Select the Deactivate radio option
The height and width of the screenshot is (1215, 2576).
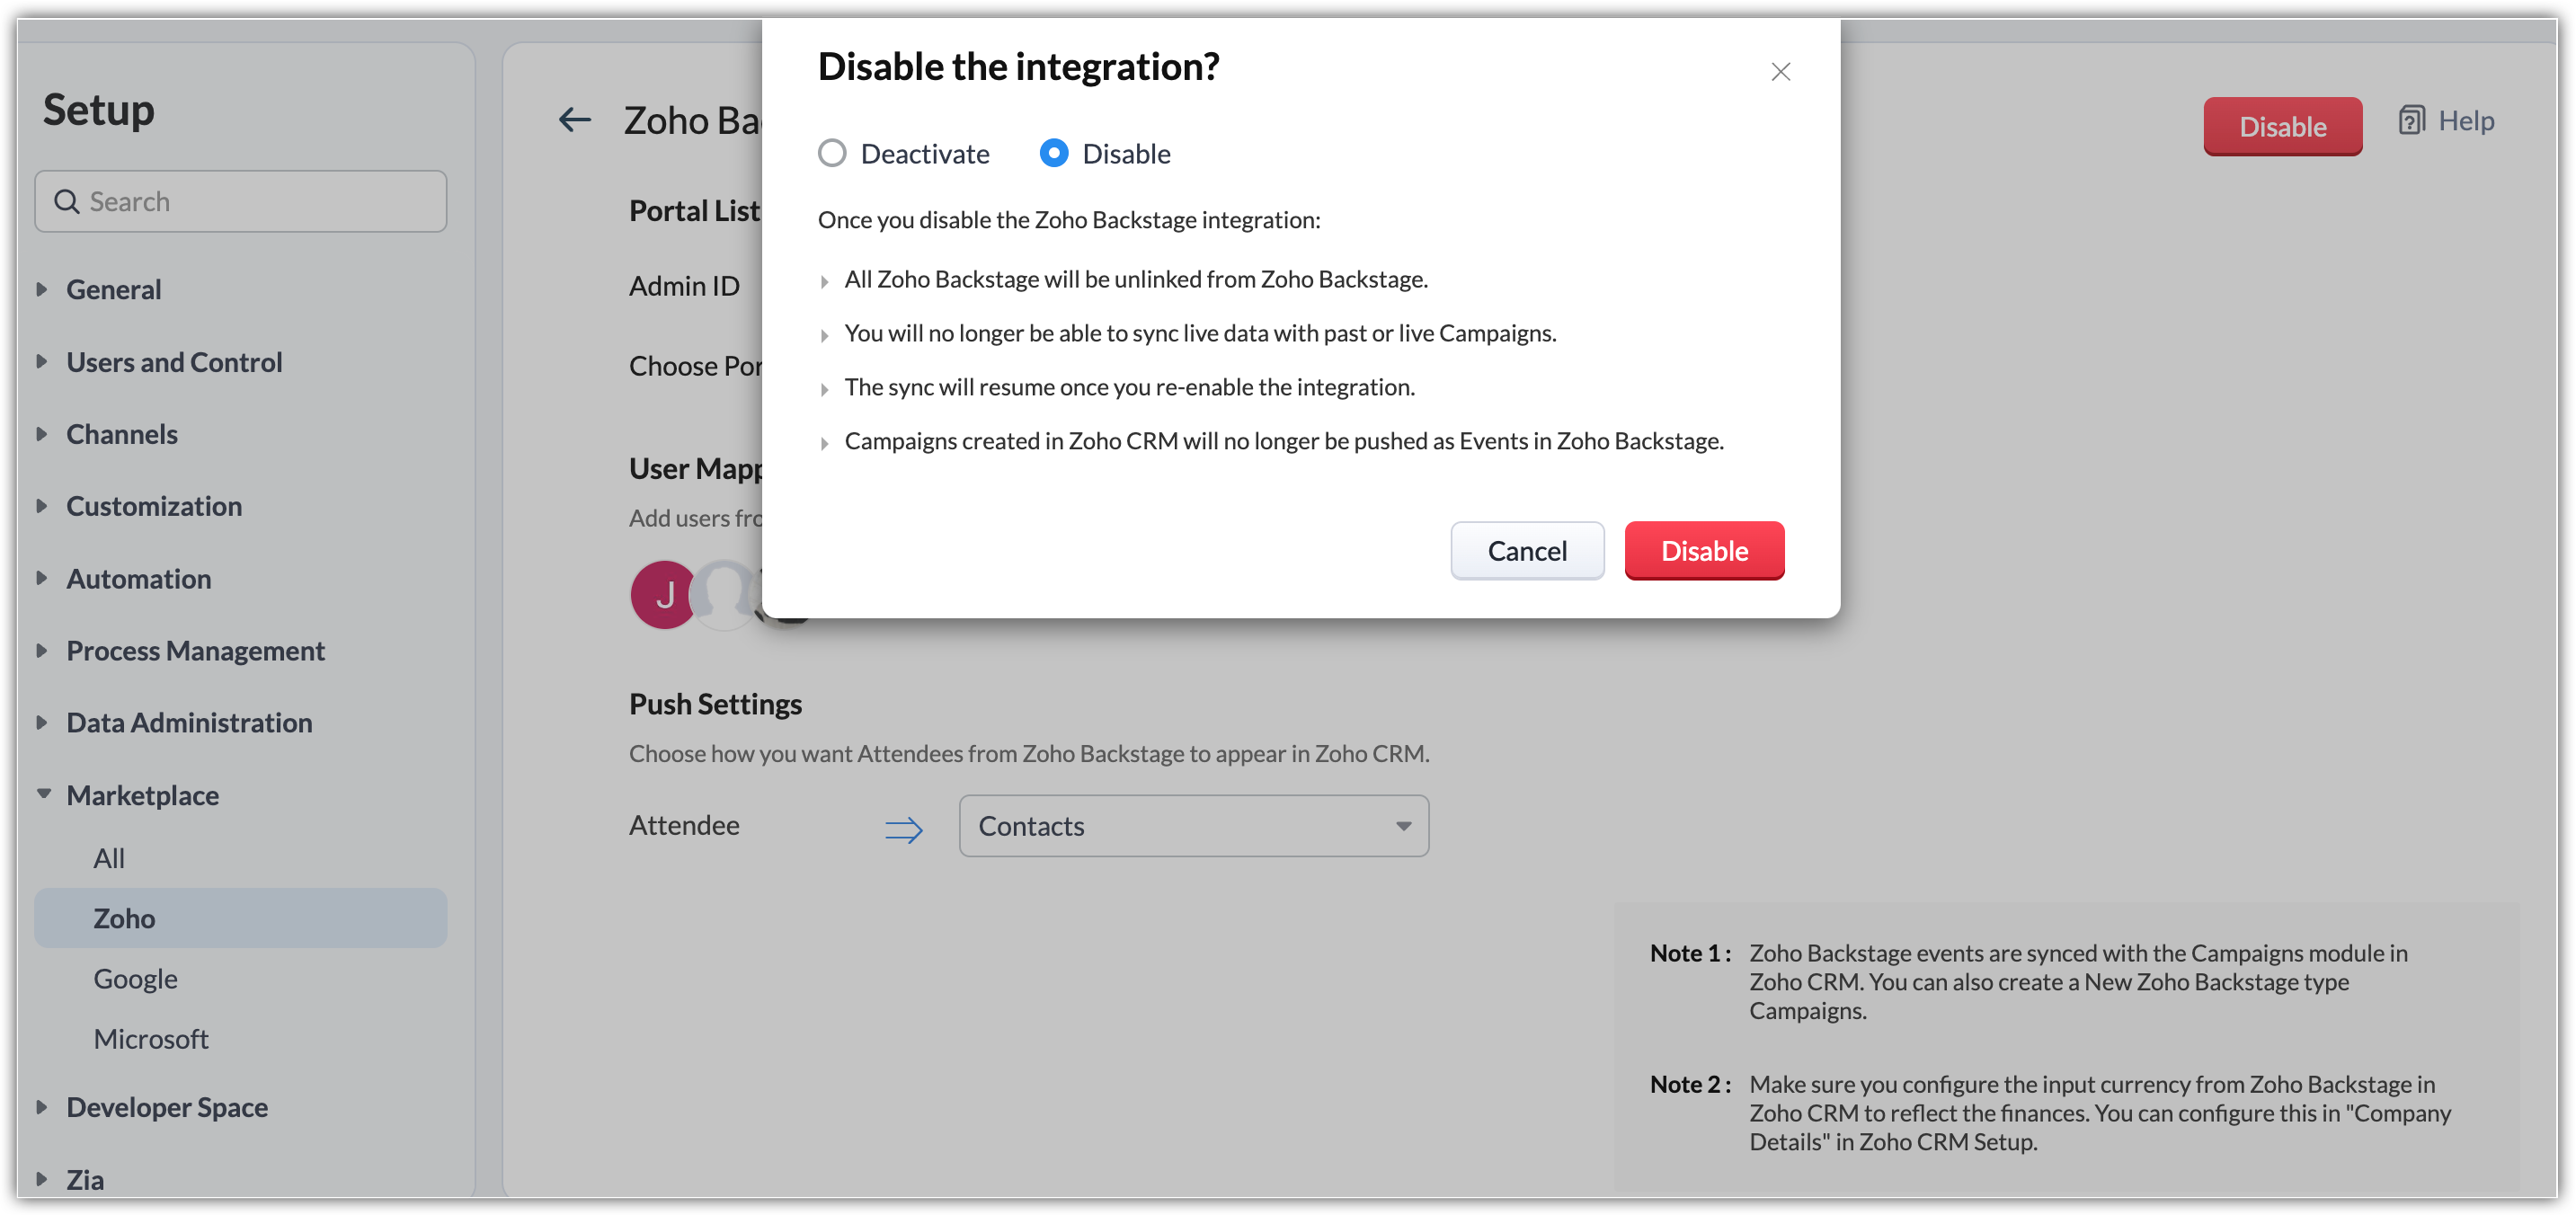coord(832,153)
